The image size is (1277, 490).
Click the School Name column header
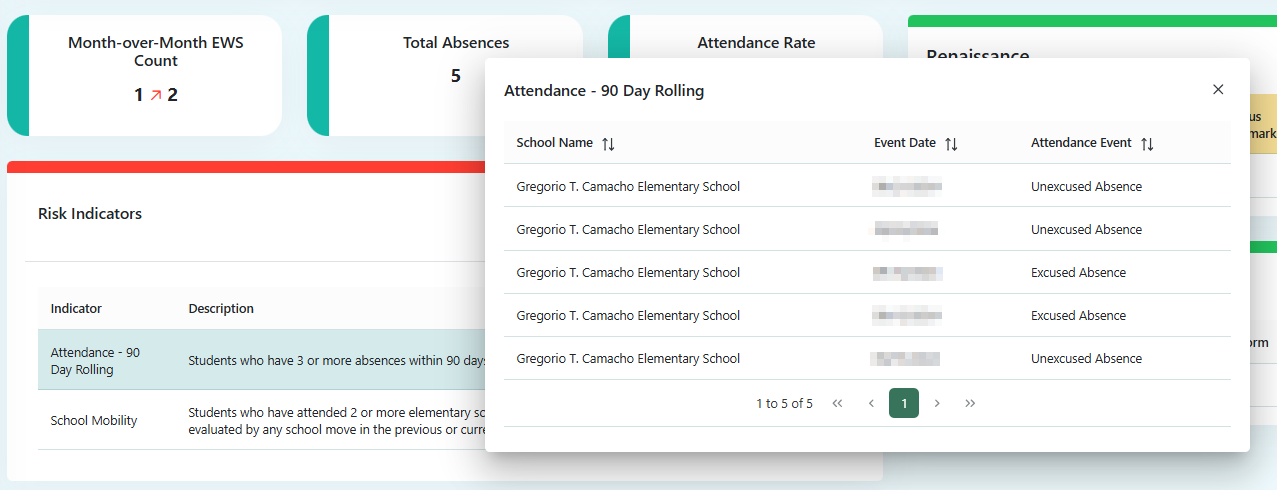555,143
